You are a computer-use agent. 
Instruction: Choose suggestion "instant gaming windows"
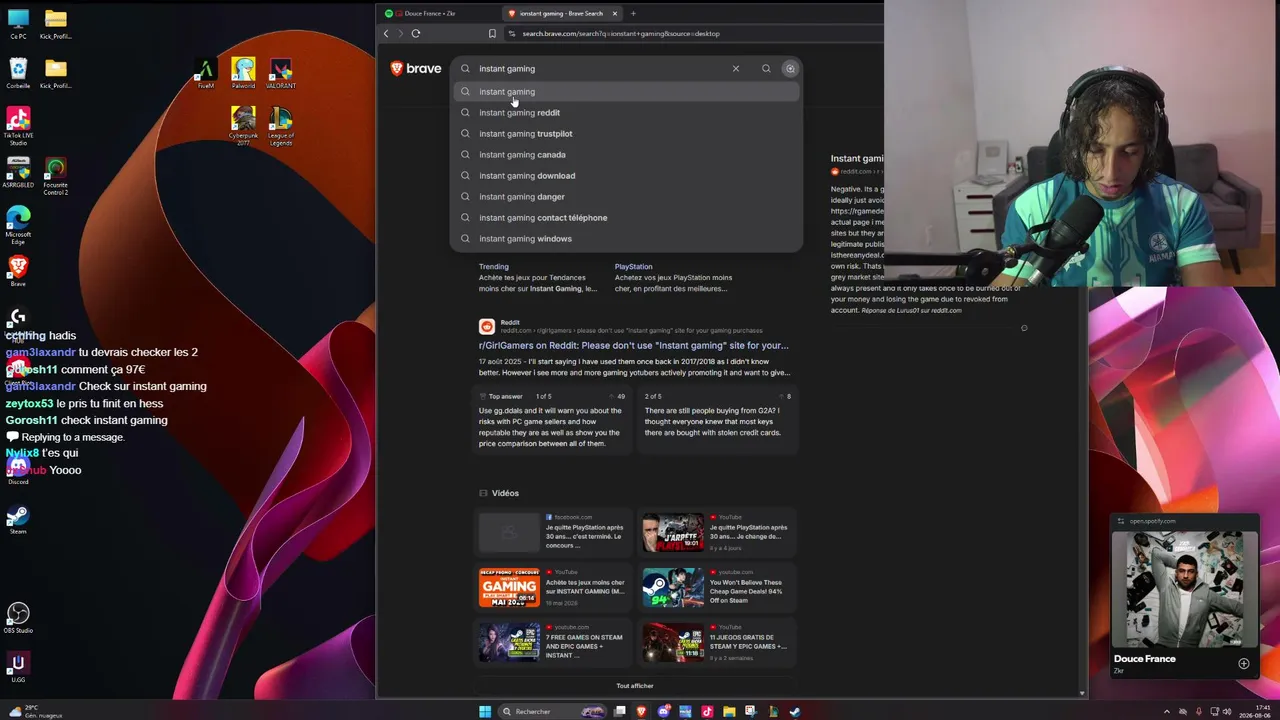627,239
